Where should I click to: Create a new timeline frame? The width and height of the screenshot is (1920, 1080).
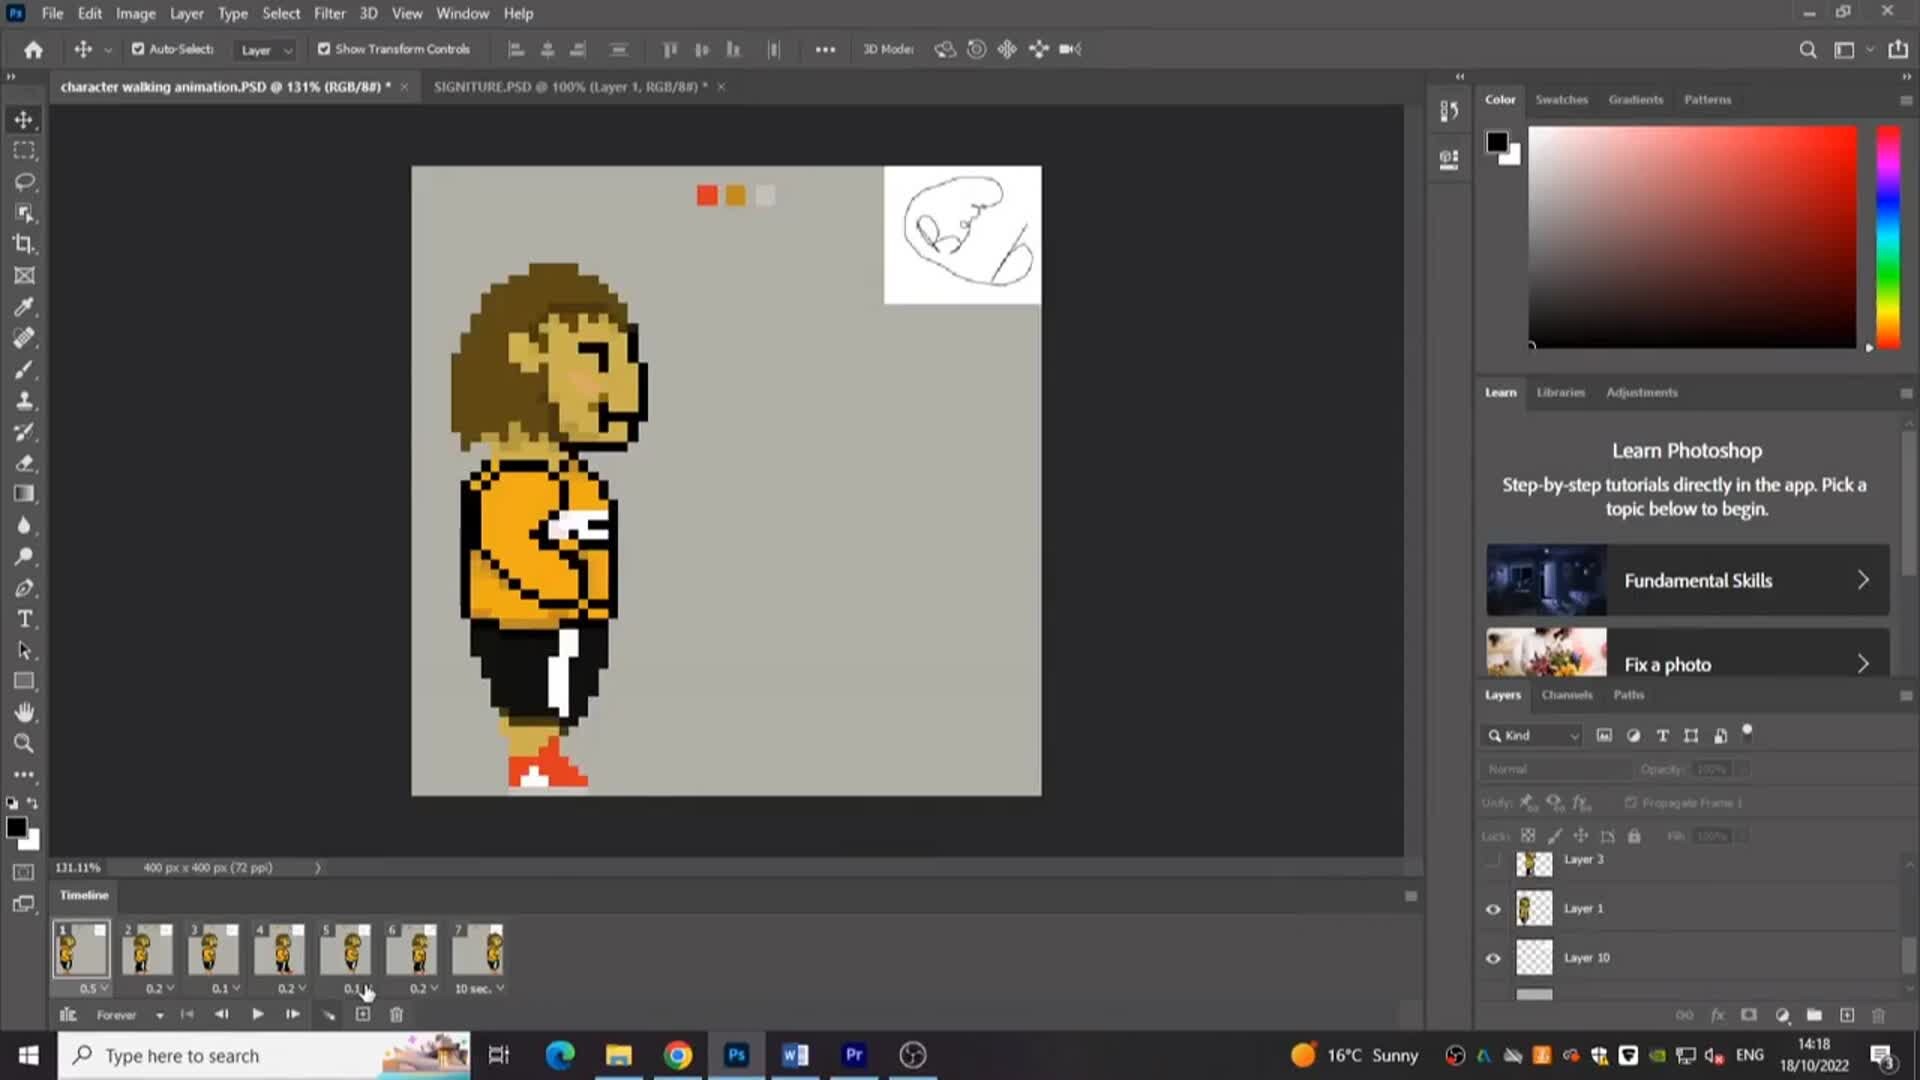362,1014
